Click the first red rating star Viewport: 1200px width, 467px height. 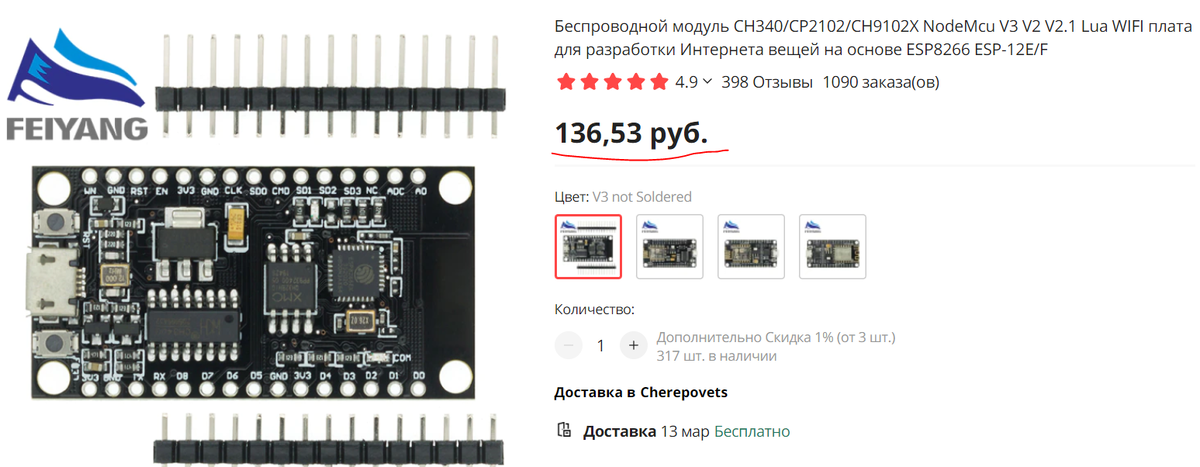click(565, 82)
